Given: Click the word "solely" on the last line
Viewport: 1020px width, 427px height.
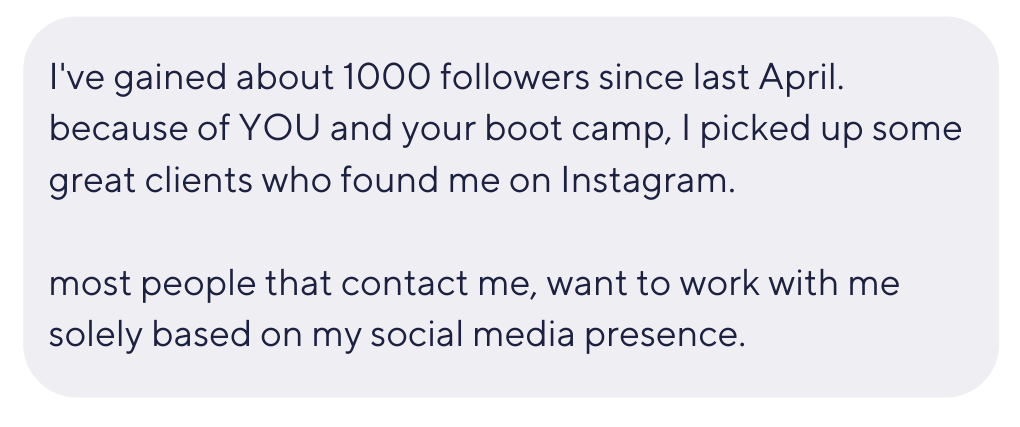Looking at the screenshot, I should pyautogui.click(x=96, y=335).
